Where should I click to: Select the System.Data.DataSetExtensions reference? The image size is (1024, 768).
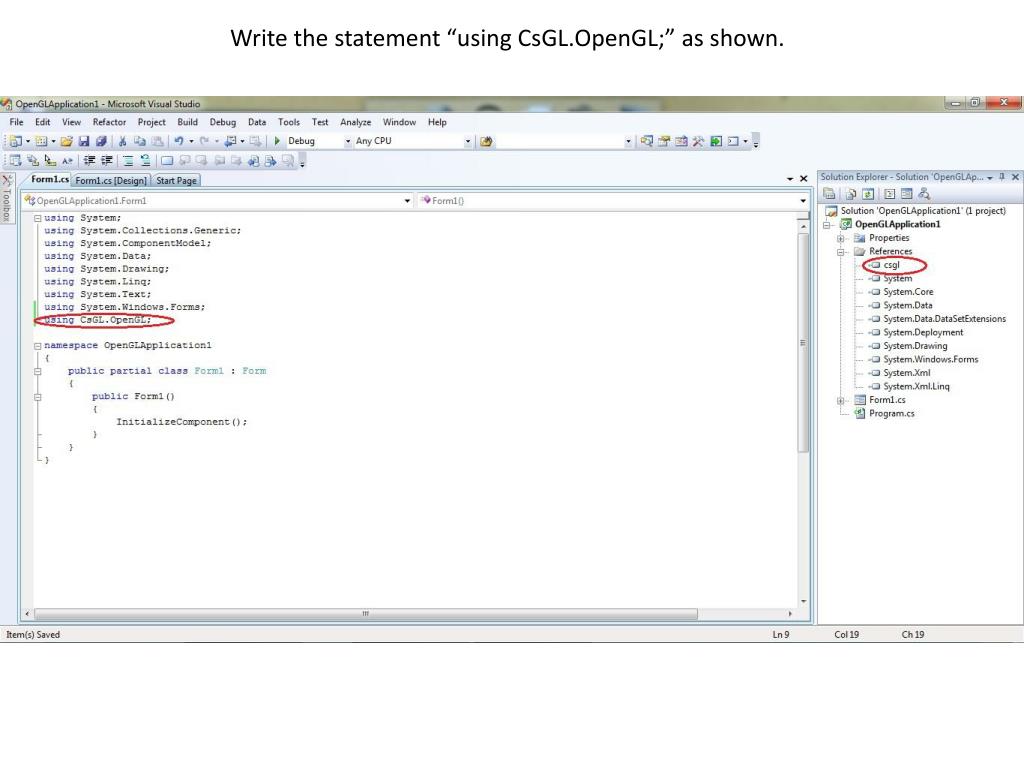pyautogui.click(x=944, y=319)
